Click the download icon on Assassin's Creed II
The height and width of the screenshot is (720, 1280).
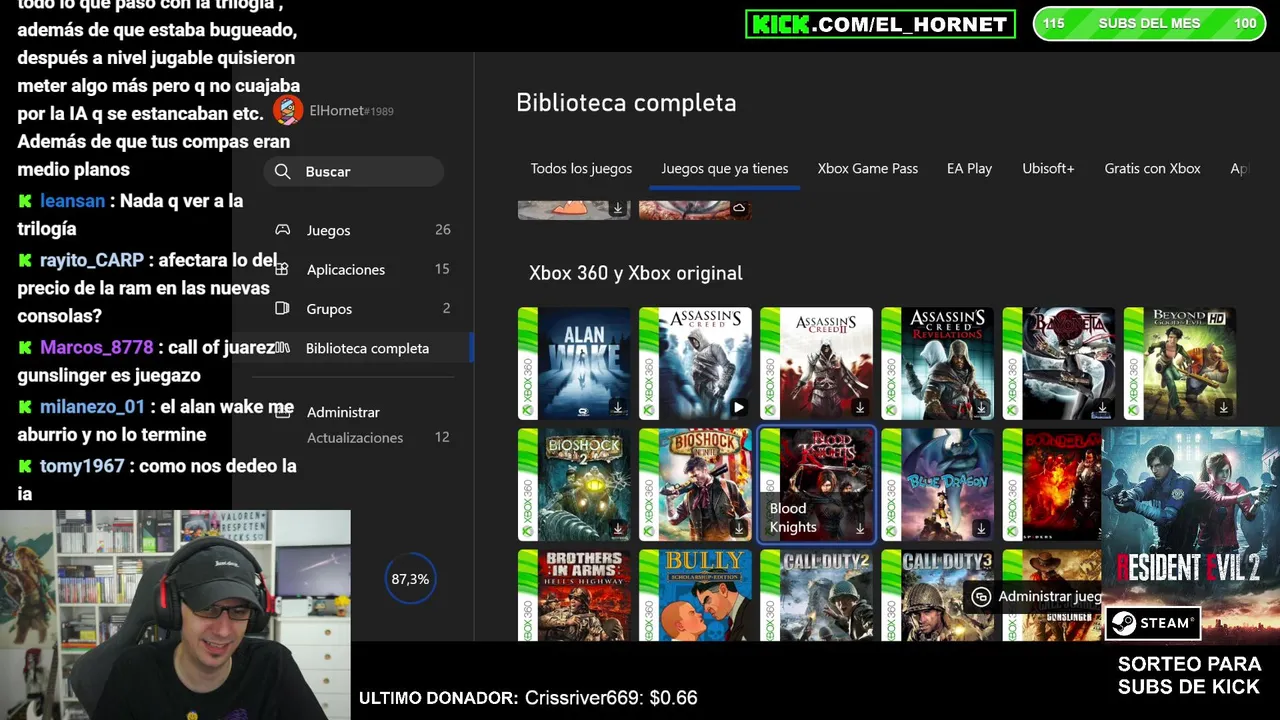(x=860, y=408)
